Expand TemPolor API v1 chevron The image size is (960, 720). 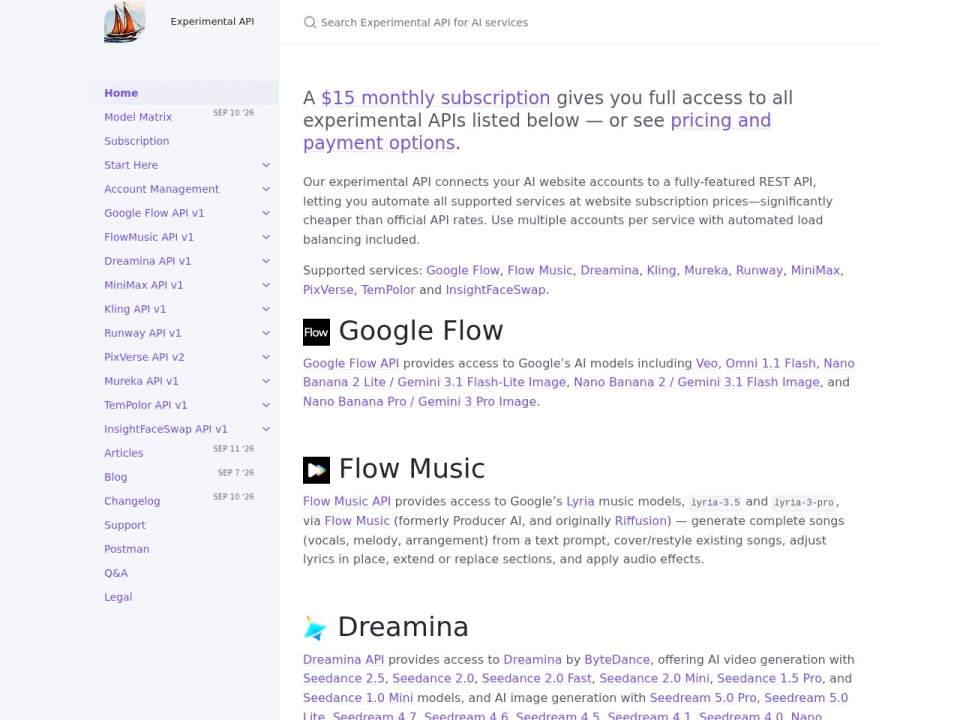point(266,405)
